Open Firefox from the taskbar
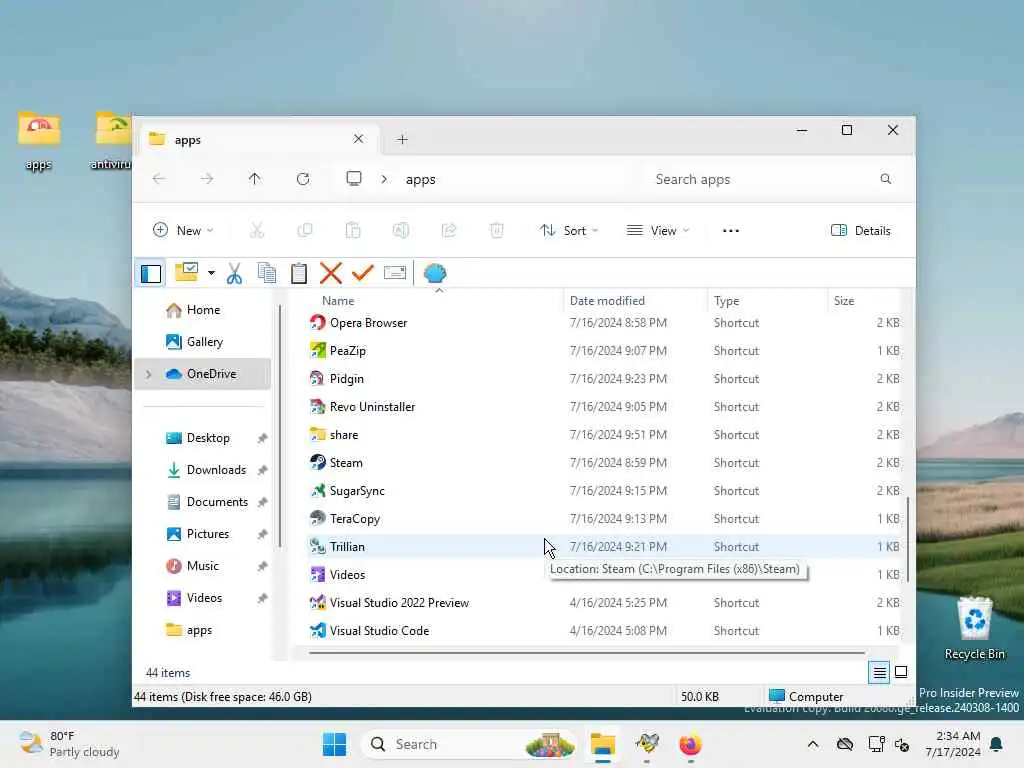 690,744
